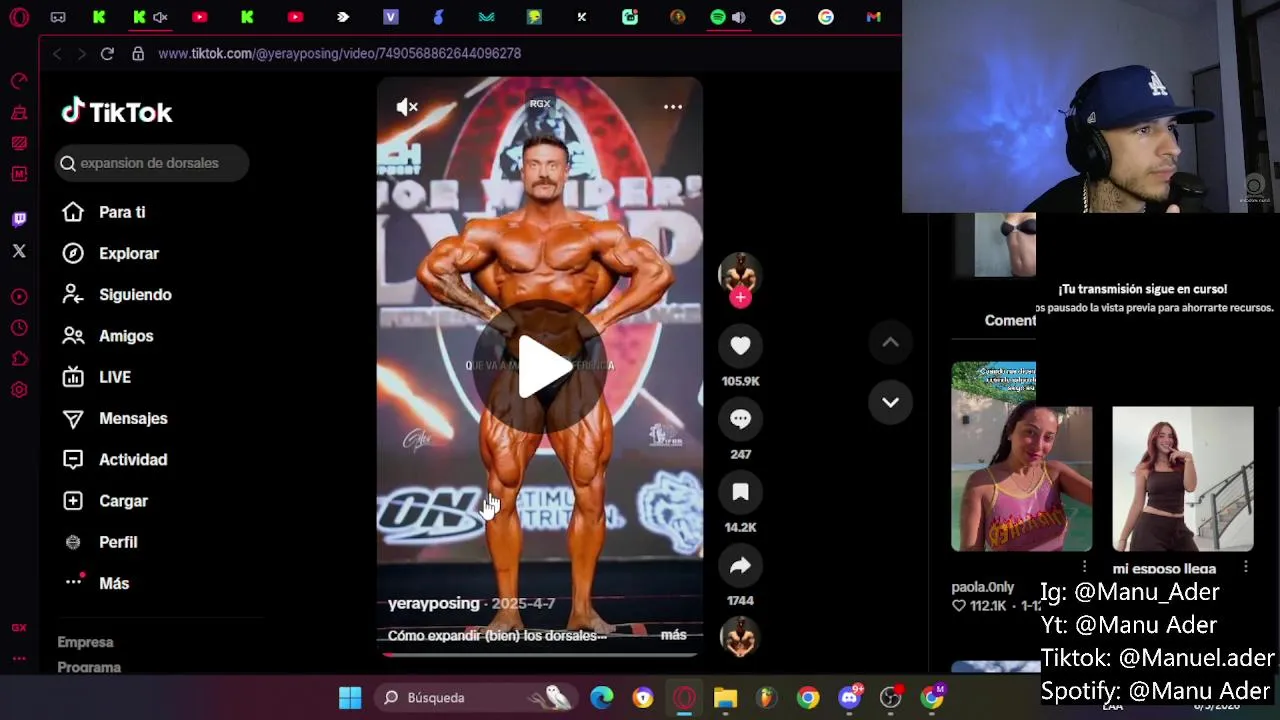Viewport: 1280px width, 720px height.
Task: Switch to the Gmail tab
Action: 873,17
